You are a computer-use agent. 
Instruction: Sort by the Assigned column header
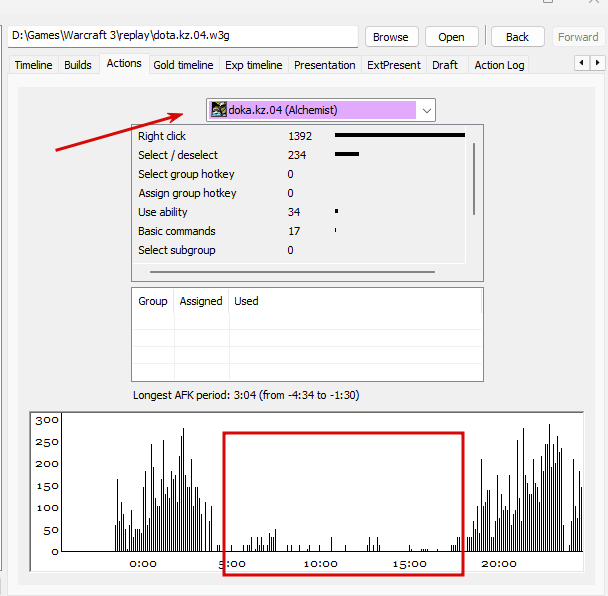[x=201, y=301]
